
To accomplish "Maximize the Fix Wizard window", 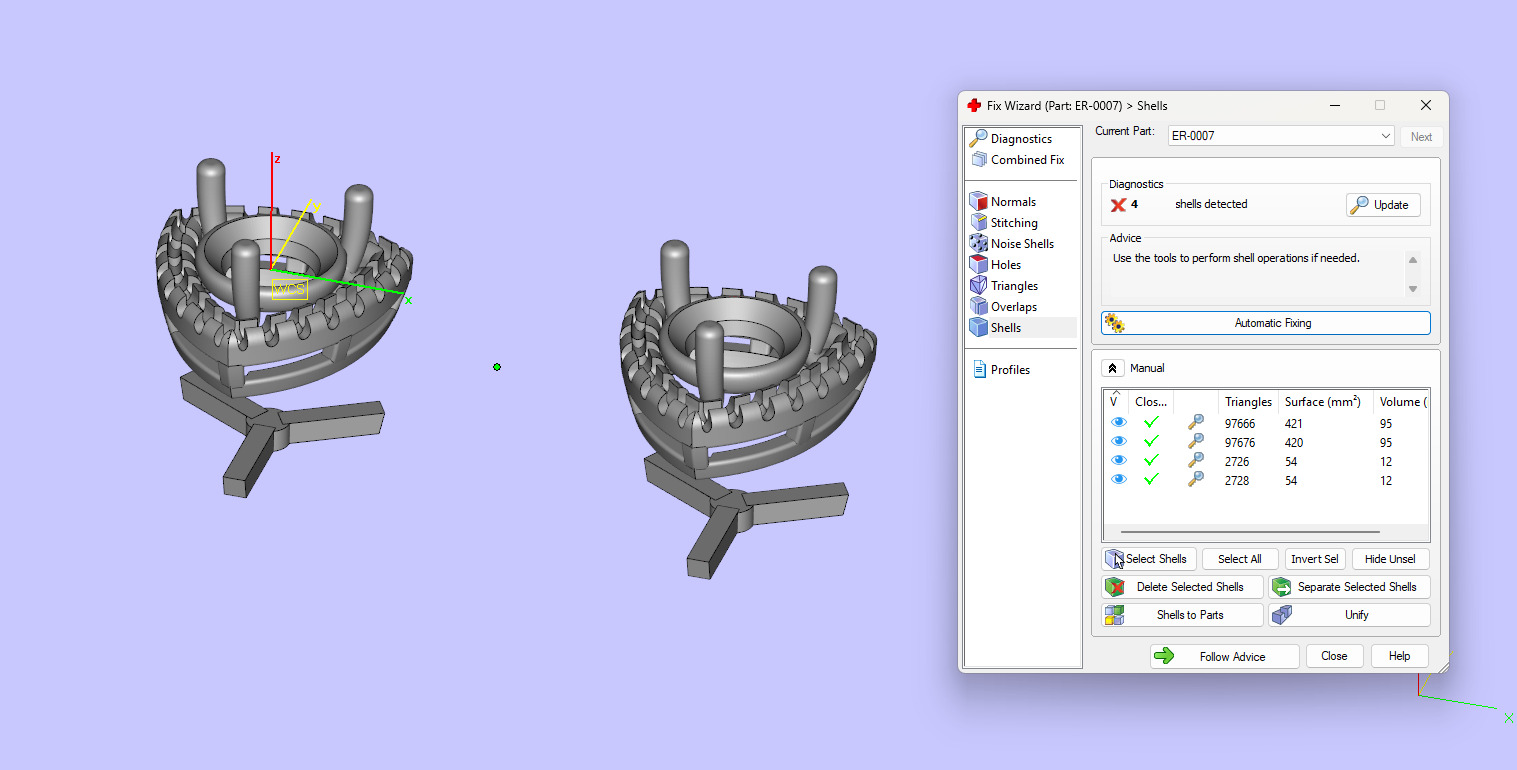I will click(1380, 105).
